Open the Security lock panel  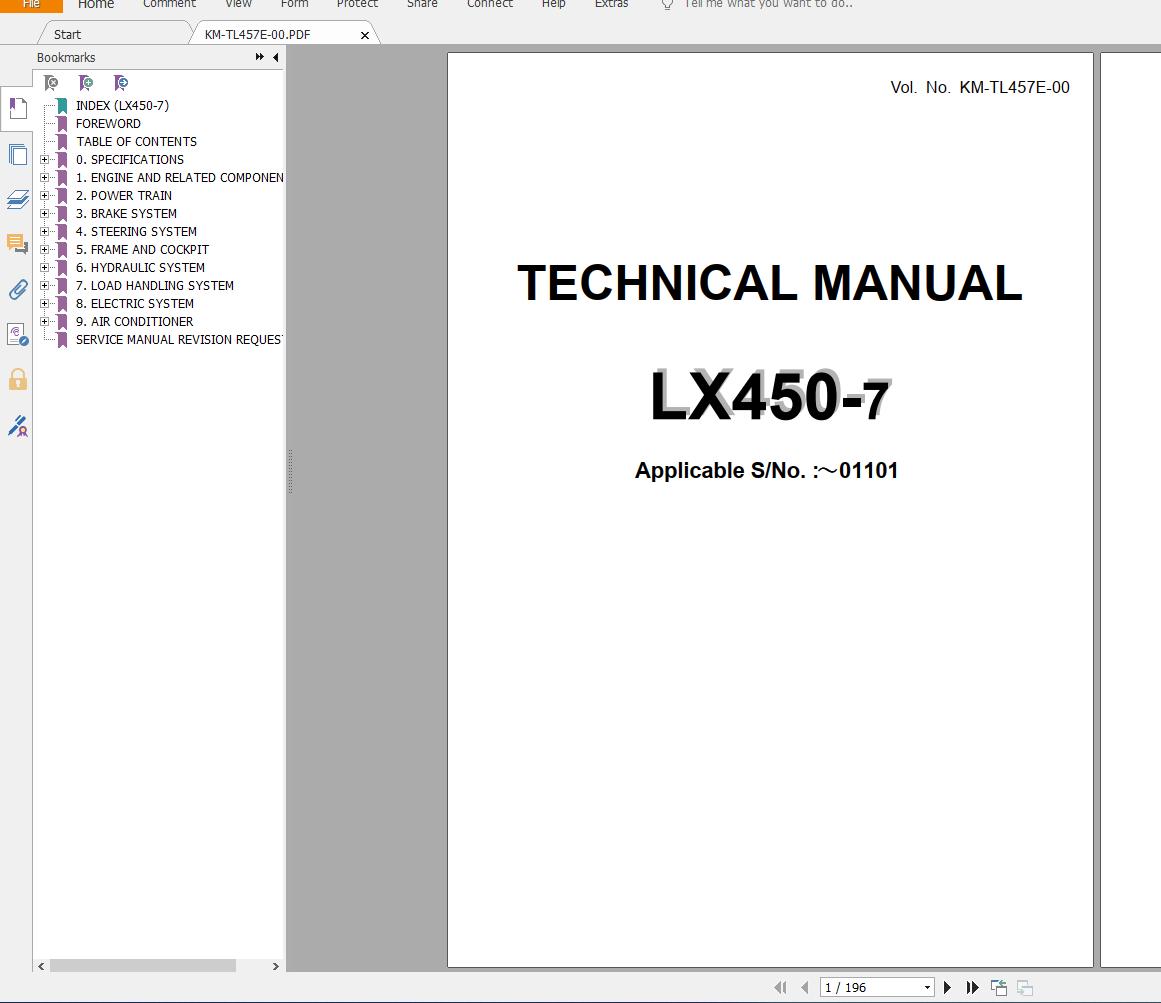coord(18,380)
